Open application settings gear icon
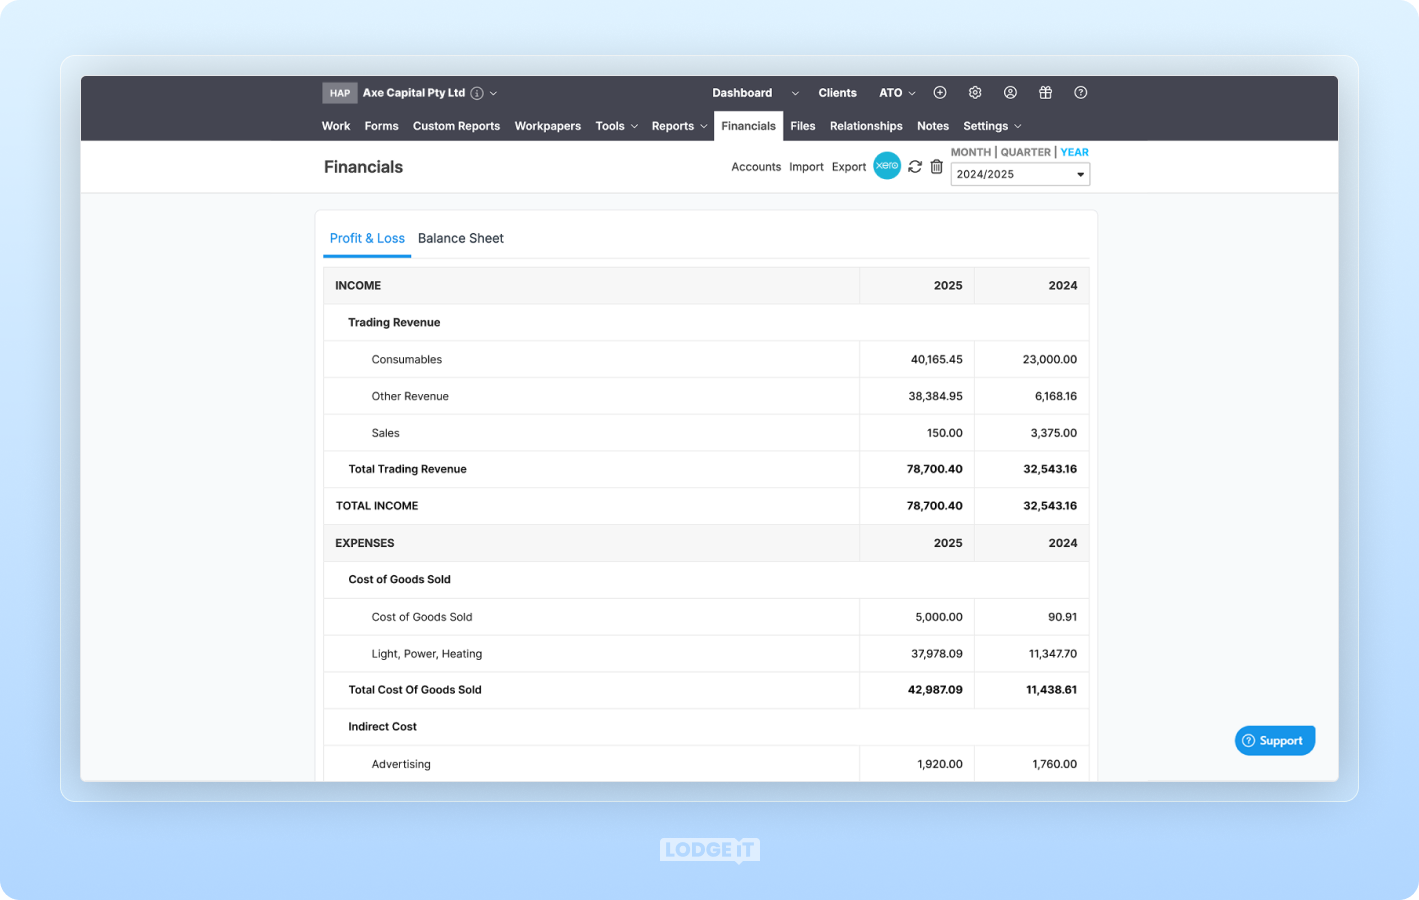Screen dimensions: 1419x900 pyautogui.click(x=974, y=92)
